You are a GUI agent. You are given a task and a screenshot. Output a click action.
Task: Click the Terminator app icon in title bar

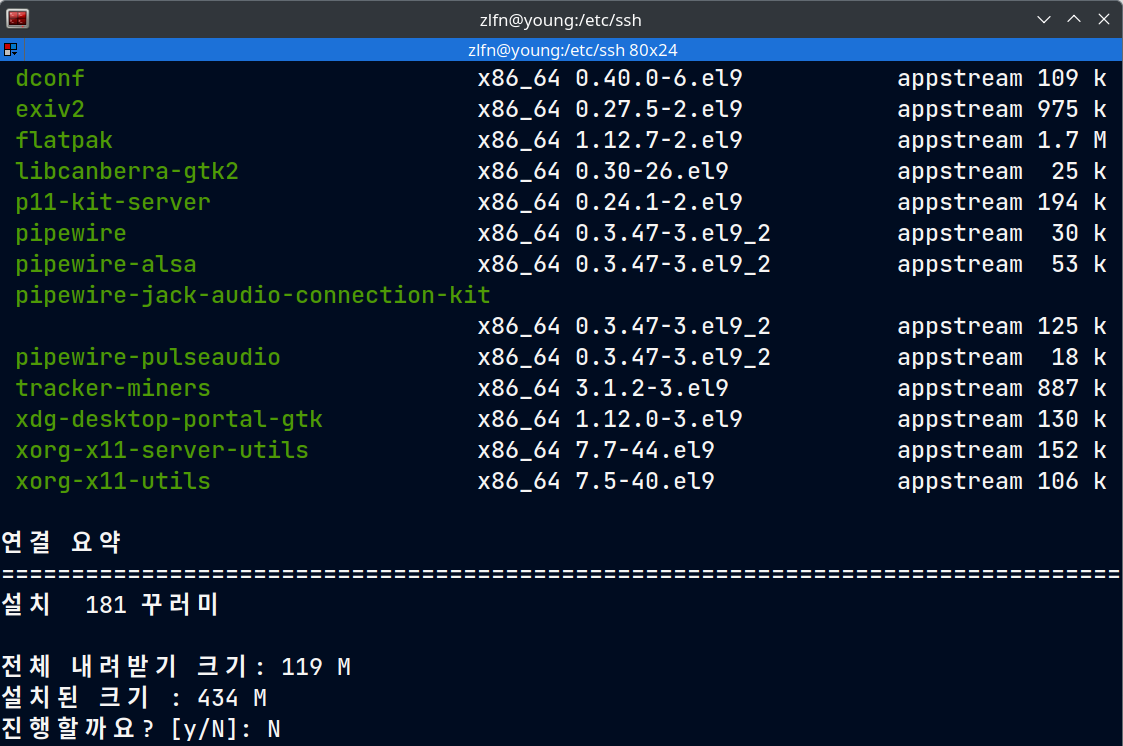point(17,18)
